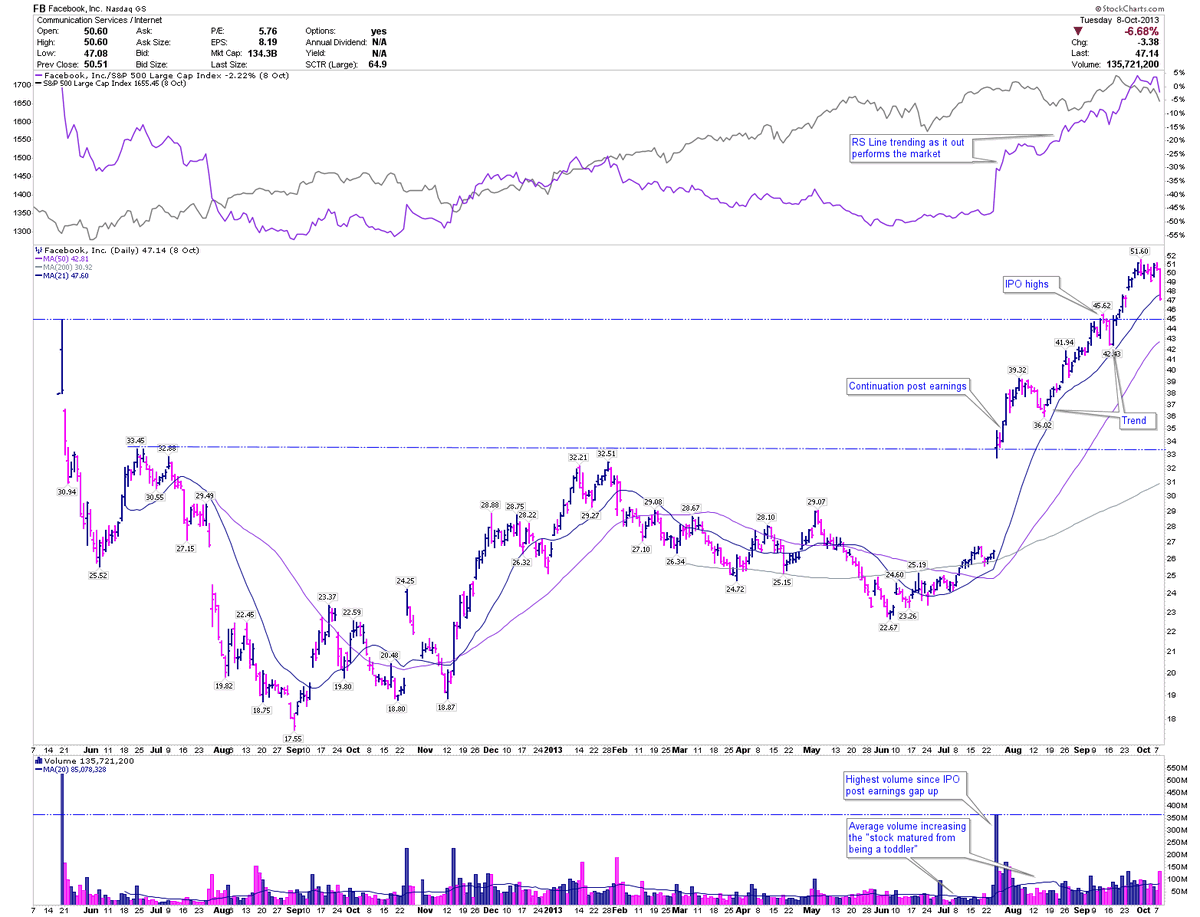Click the Options value 'yes'

point(378,30)
